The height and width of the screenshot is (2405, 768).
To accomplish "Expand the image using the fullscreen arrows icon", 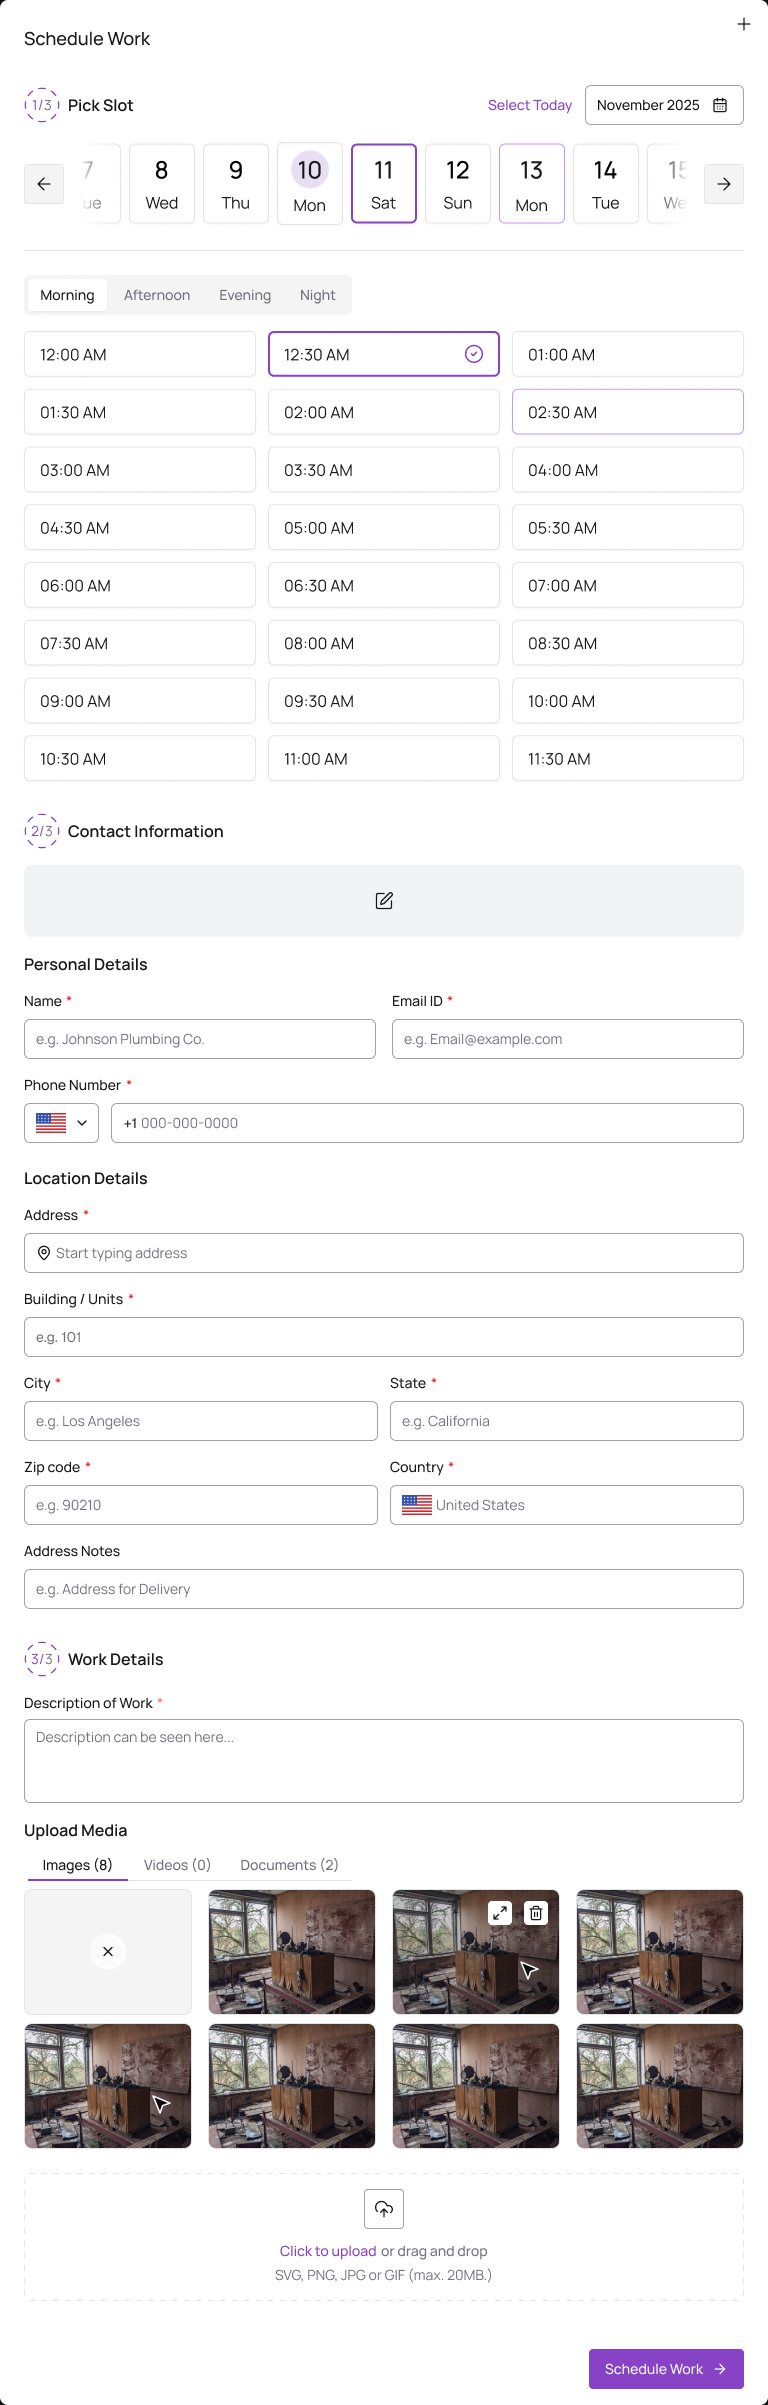I will point(500,1913).
